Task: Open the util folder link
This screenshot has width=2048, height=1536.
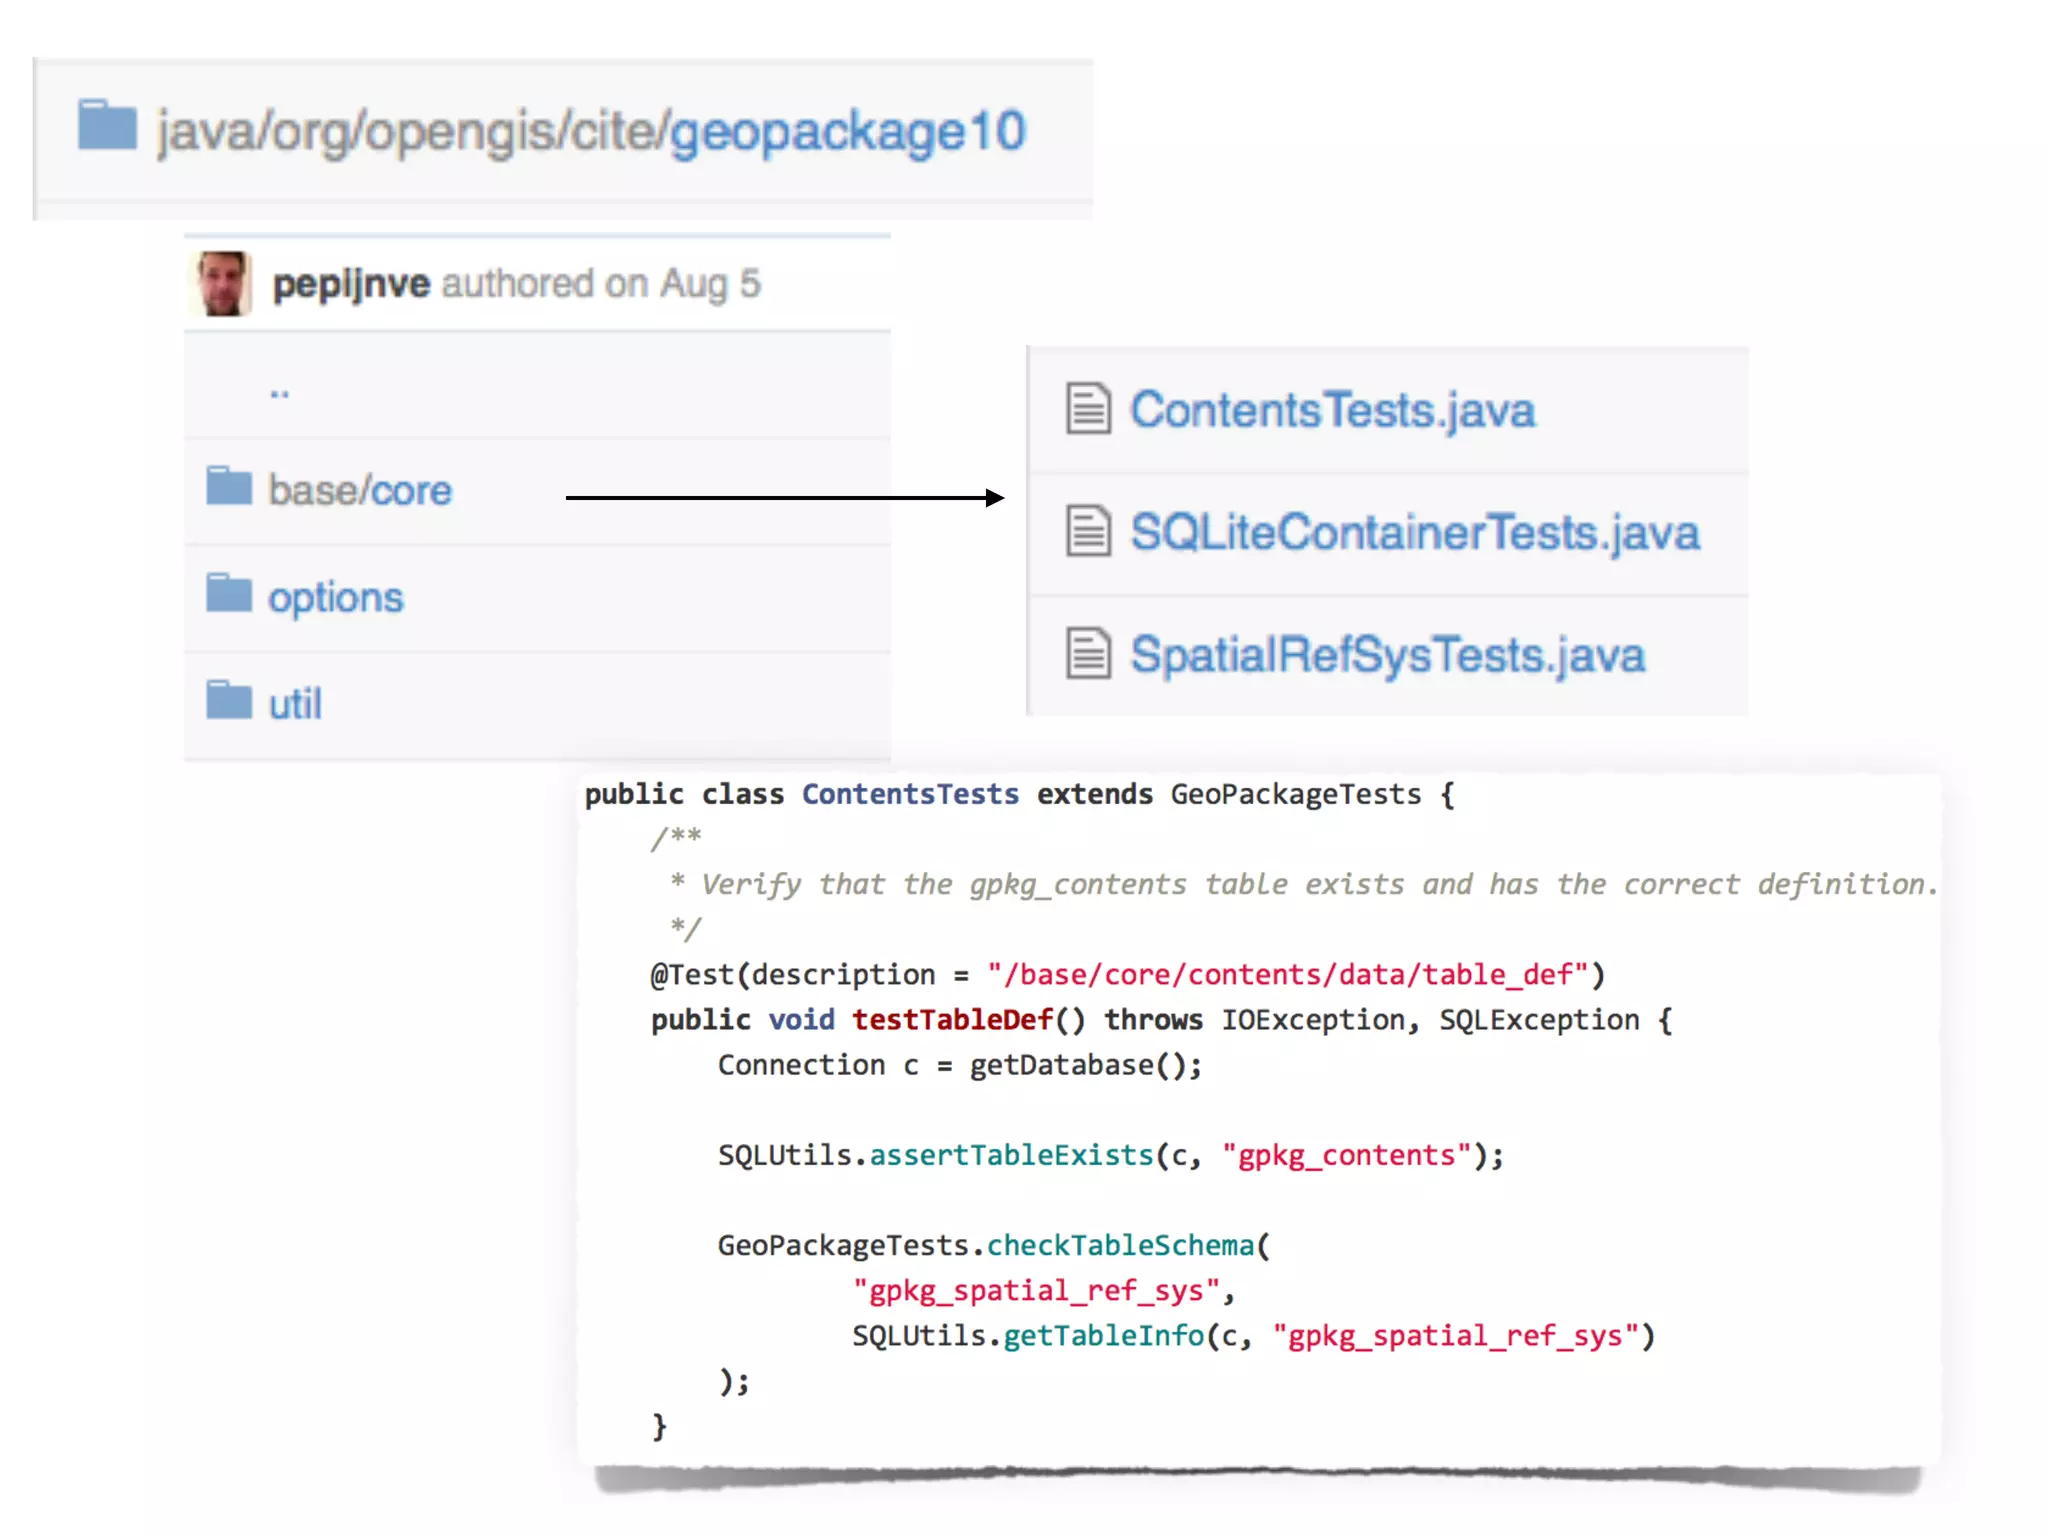Action: click(295, 704)
